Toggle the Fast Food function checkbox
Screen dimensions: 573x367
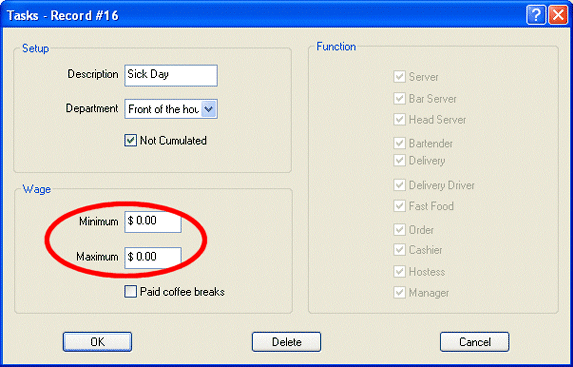click(x=399, y=206)
